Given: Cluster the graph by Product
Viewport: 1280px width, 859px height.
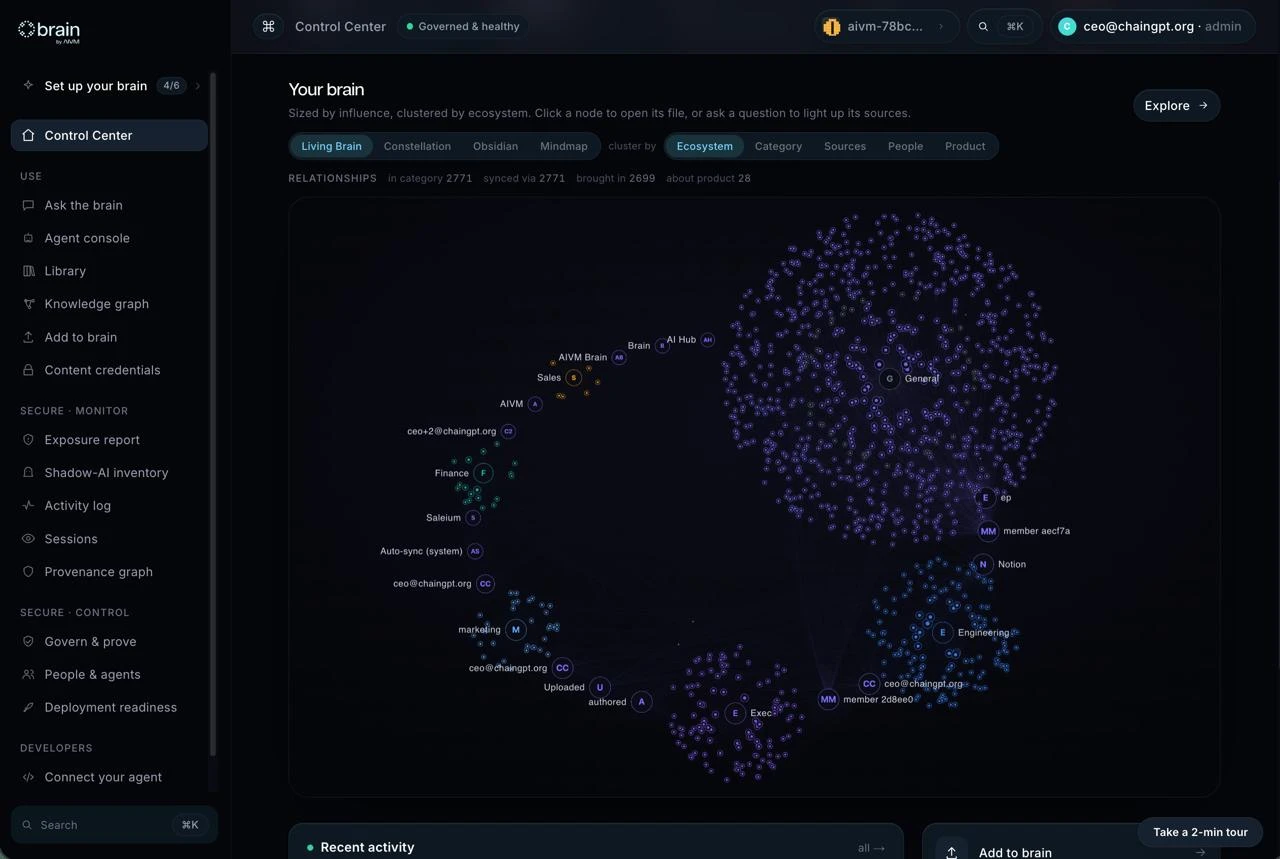Looking at the screenshot, I should click(x=965, y=146).
